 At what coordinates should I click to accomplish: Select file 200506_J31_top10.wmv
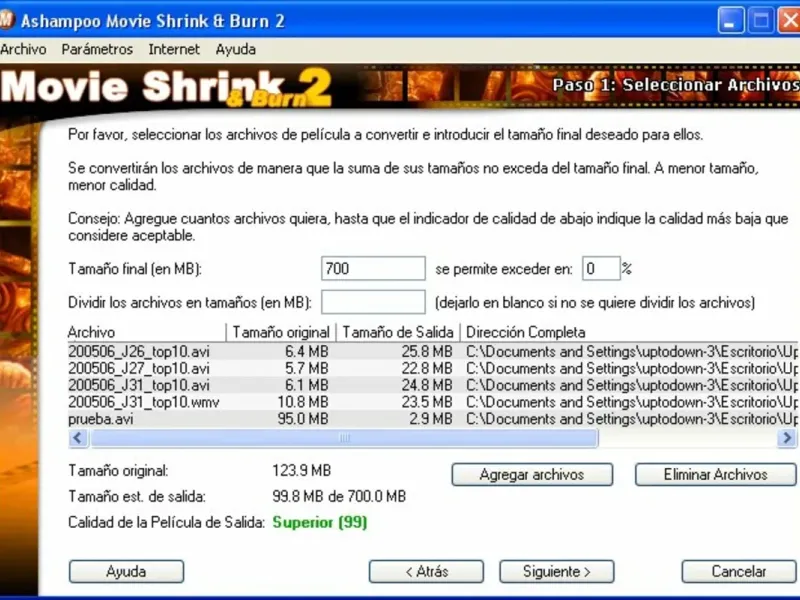coord(144,402)
